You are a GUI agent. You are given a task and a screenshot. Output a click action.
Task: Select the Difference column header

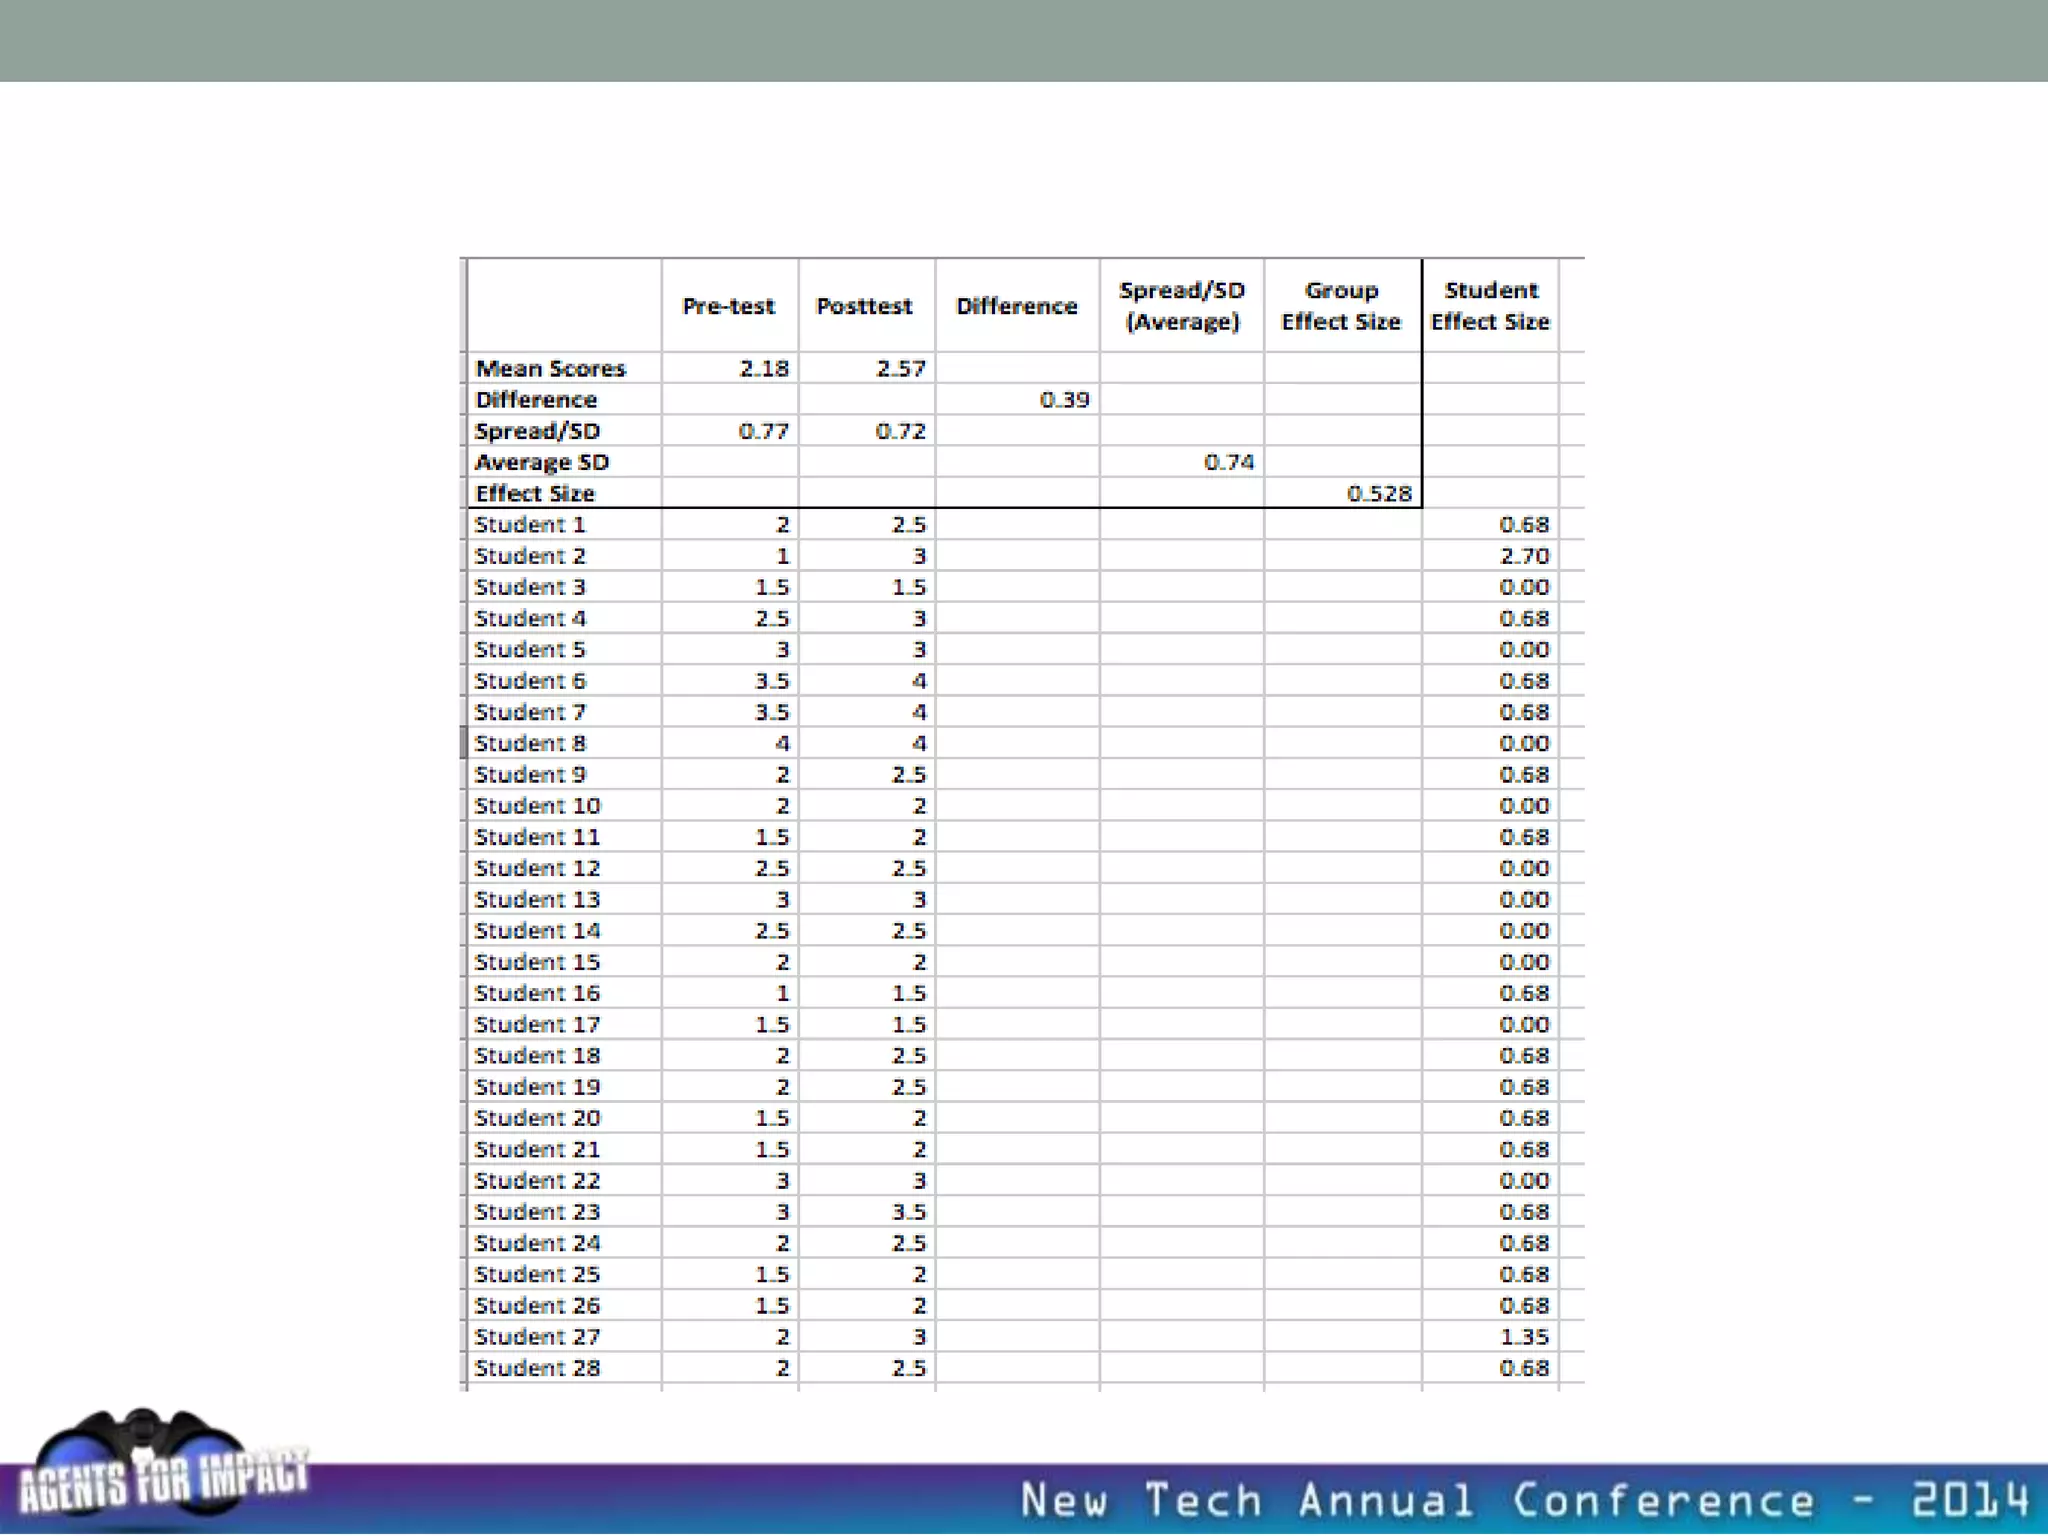click(x=1016, y=306)
